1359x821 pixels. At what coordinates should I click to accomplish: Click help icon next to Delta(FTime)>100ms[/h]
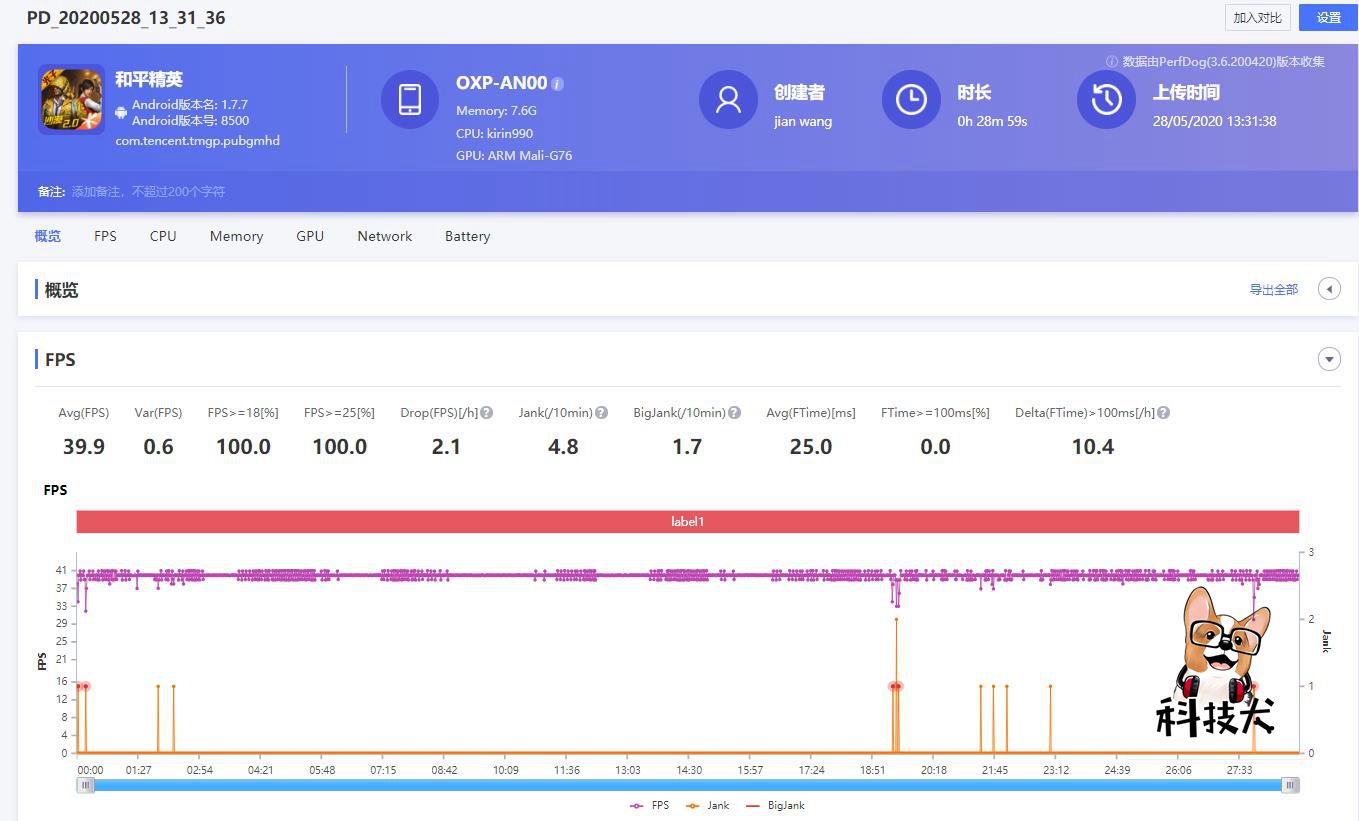1164,413
